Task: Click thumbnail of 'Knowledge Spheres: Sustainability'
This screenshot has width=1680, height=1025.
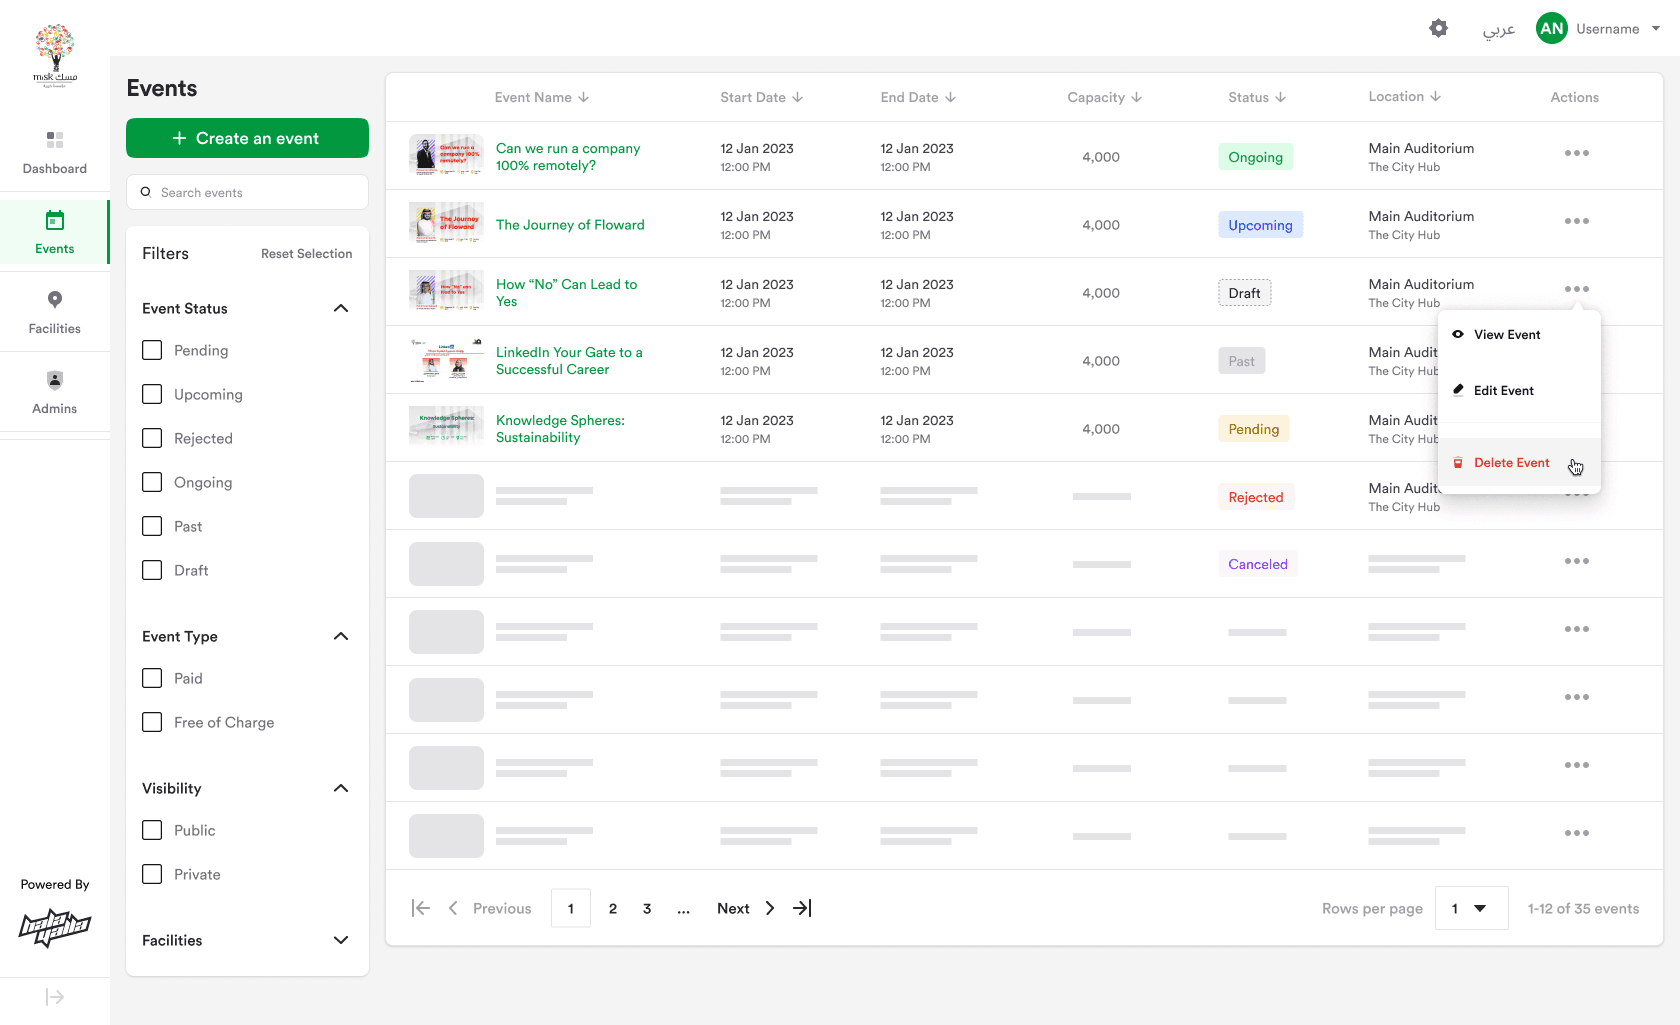Action: click(x=446, y=425)
